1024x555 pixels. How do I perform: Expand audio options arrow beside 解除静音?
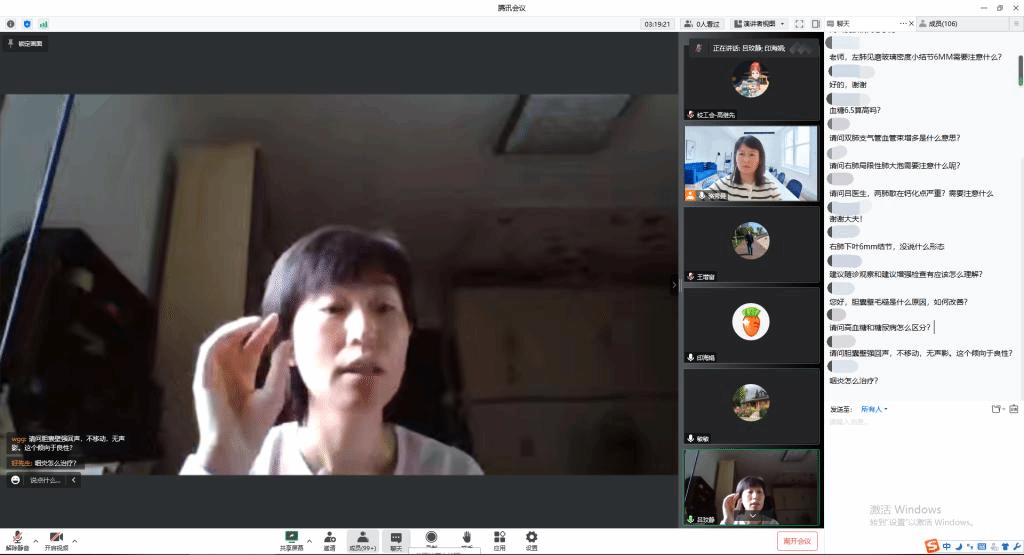pos(36,540)
